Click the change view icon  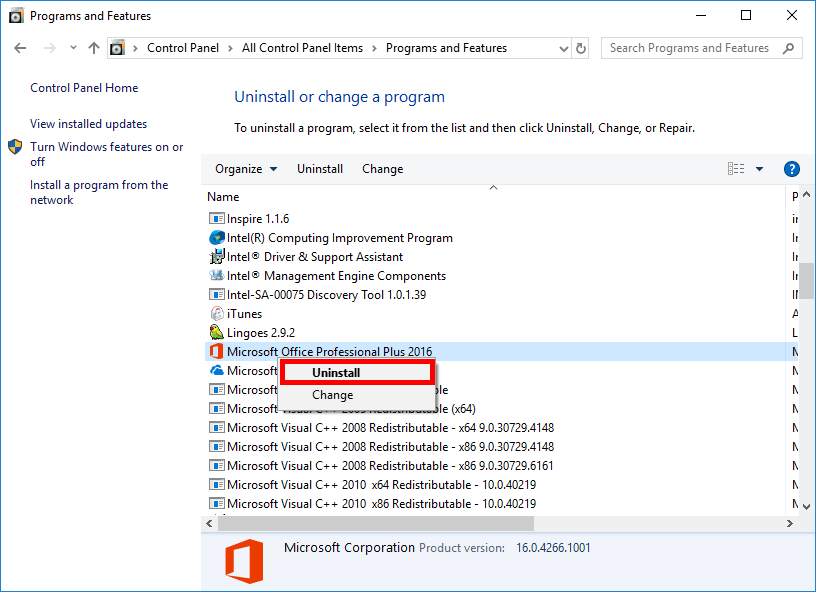click(736, 169)
